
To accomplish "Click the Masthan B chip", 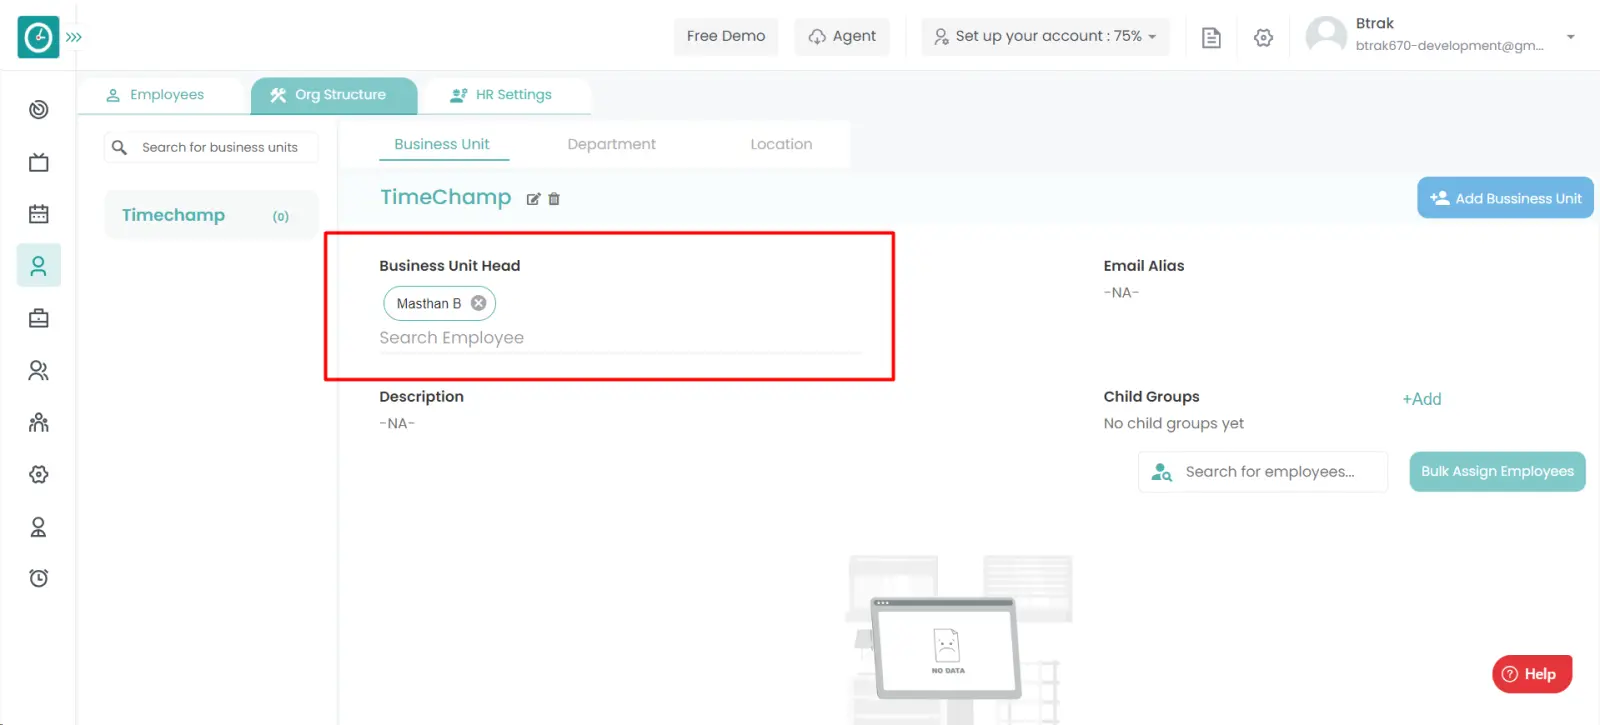I will coord(439,303).
